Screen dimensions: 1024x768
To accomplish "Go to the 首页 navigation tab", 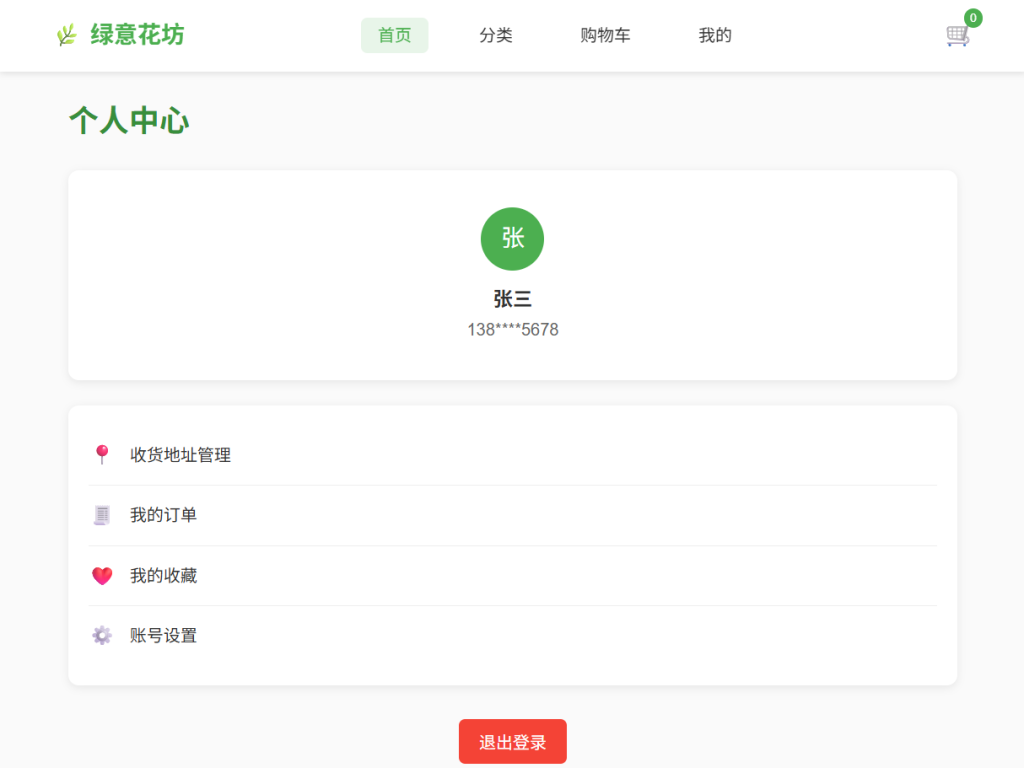I will click(x=394, y=35).
